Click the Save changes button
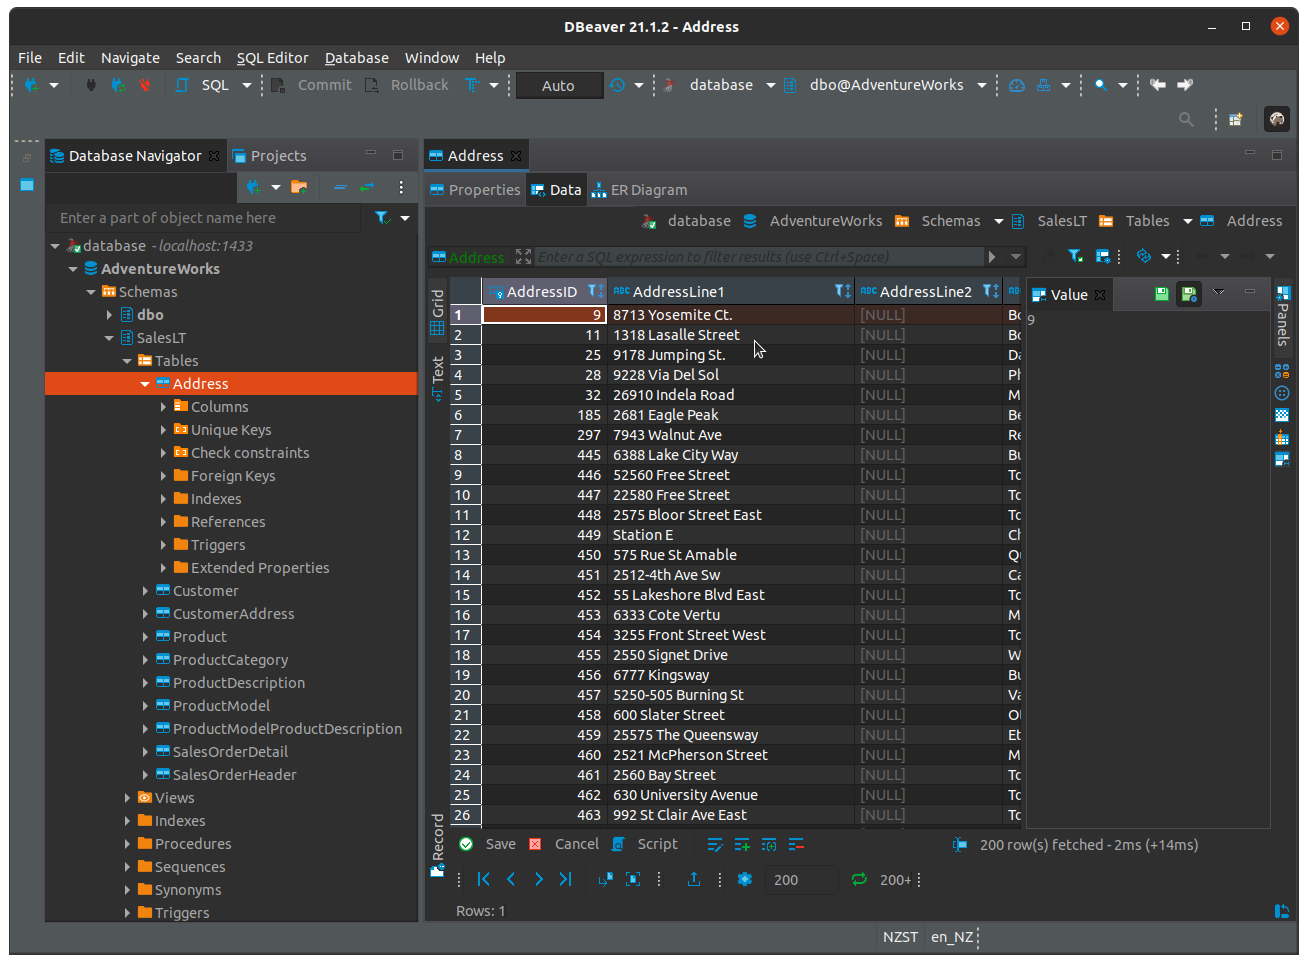The height and width of the screenshot is (964, 1308). (488, 845)
